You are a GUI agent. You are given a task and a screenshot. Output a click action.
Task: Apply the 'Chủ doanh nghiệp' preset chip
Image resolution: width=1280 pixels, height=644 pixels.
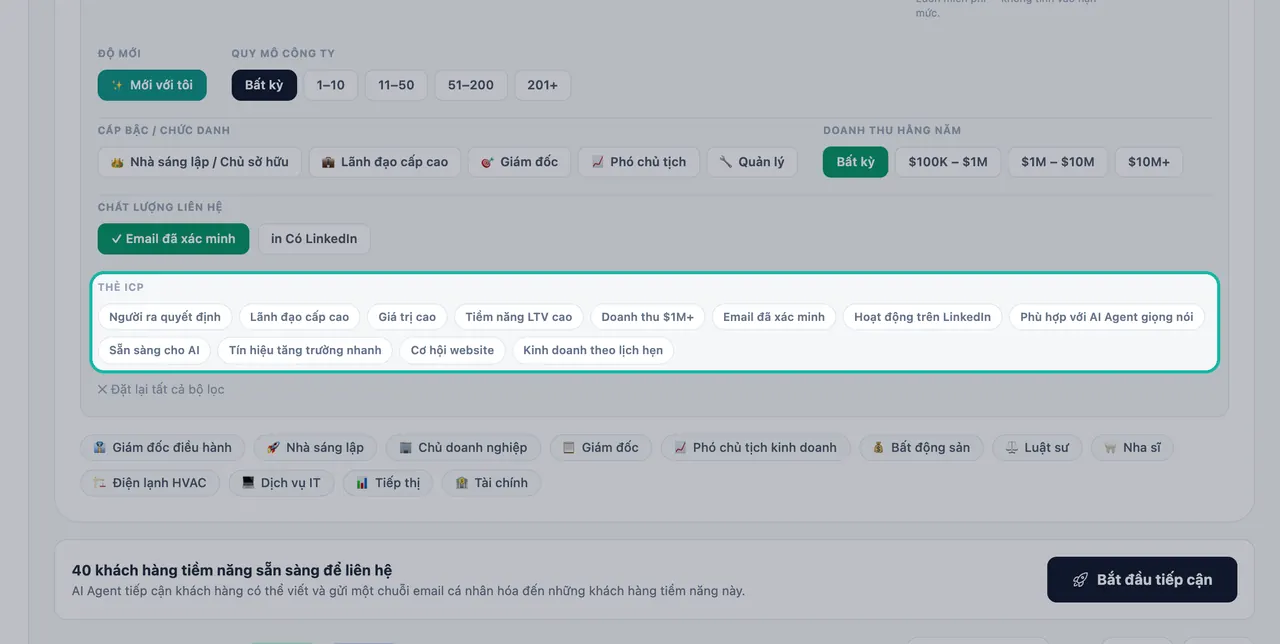pos(464,447)
